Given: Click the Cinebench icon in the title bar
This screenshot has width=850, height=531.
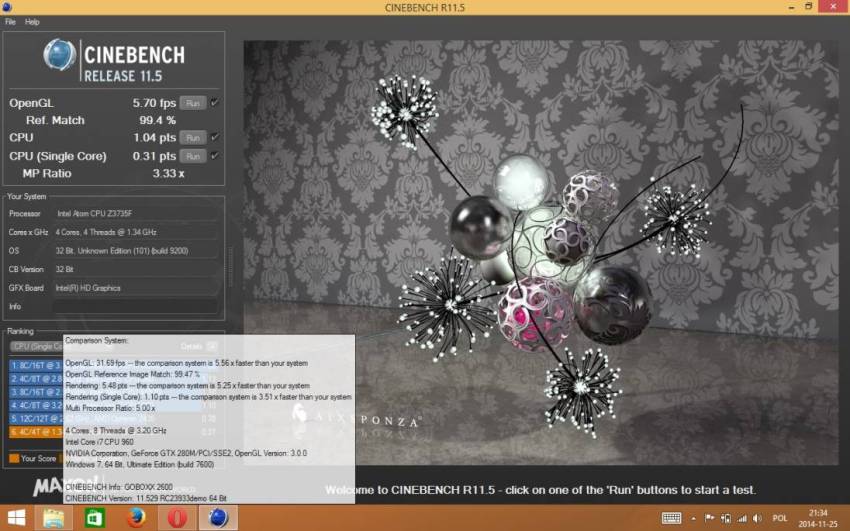Looking at the screenshot, I should (7, 7).
